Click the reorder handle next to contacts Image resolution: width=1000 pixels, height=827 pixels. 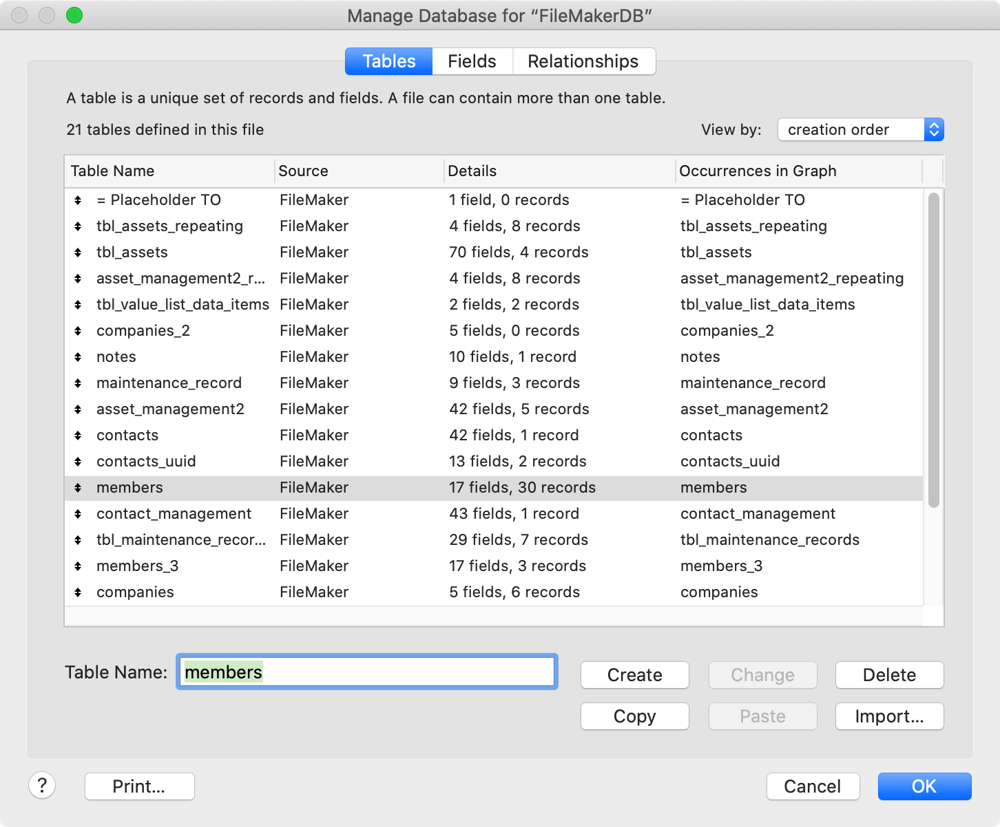tap(78, 435)
